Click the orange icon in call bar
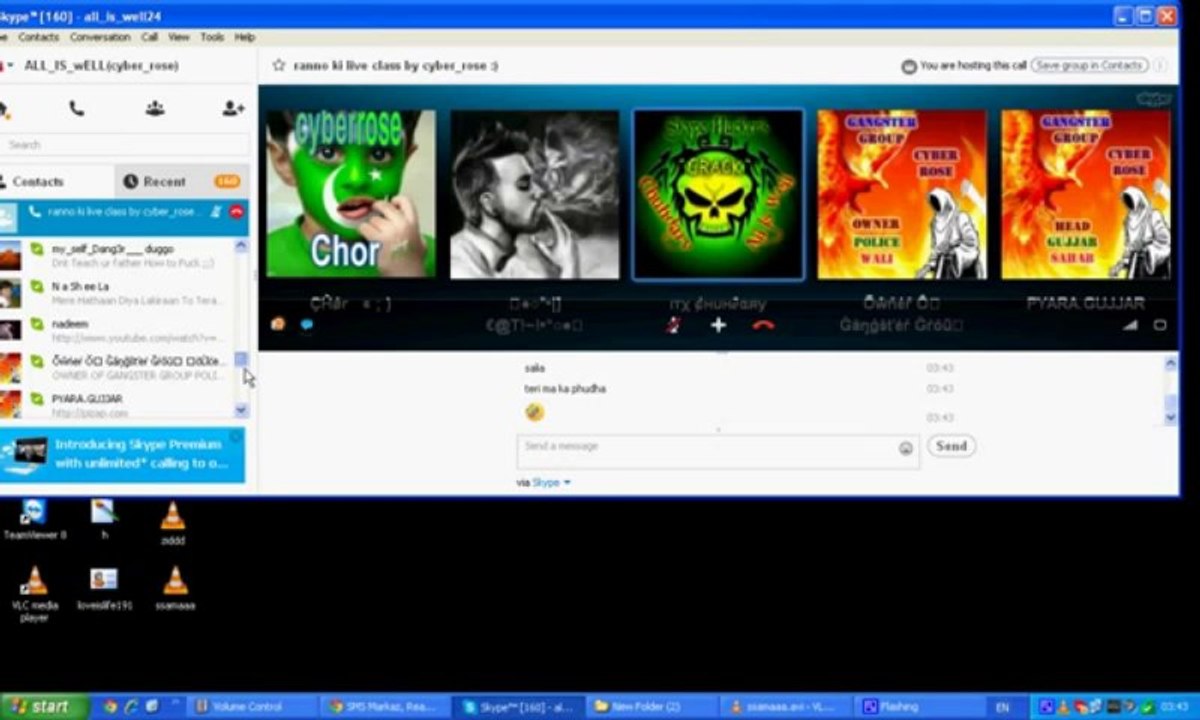Image resolution: width=1200 pixels, height=720 pixels. pos(278,324)
